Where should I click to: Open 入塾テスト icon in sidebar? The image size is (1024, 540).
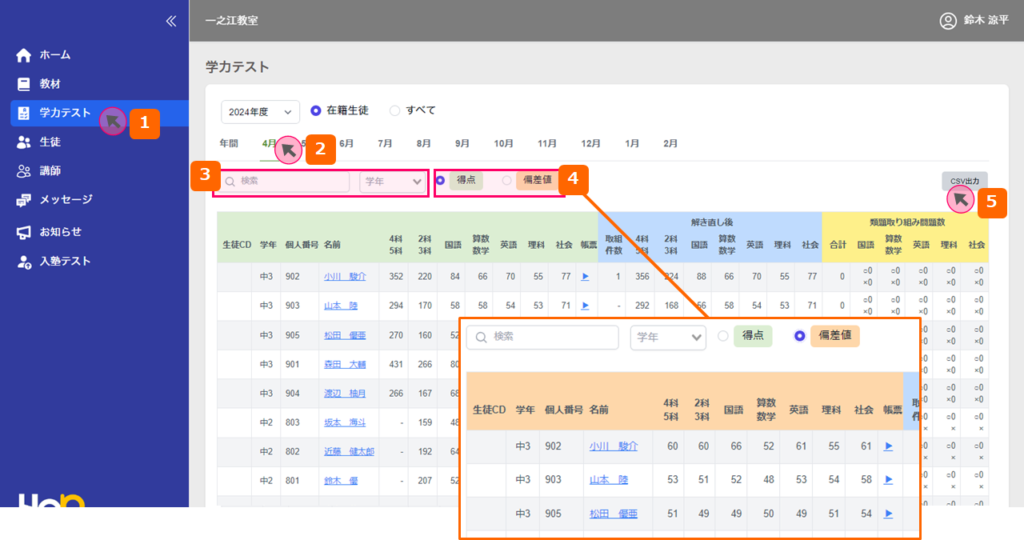pos(24,261)
